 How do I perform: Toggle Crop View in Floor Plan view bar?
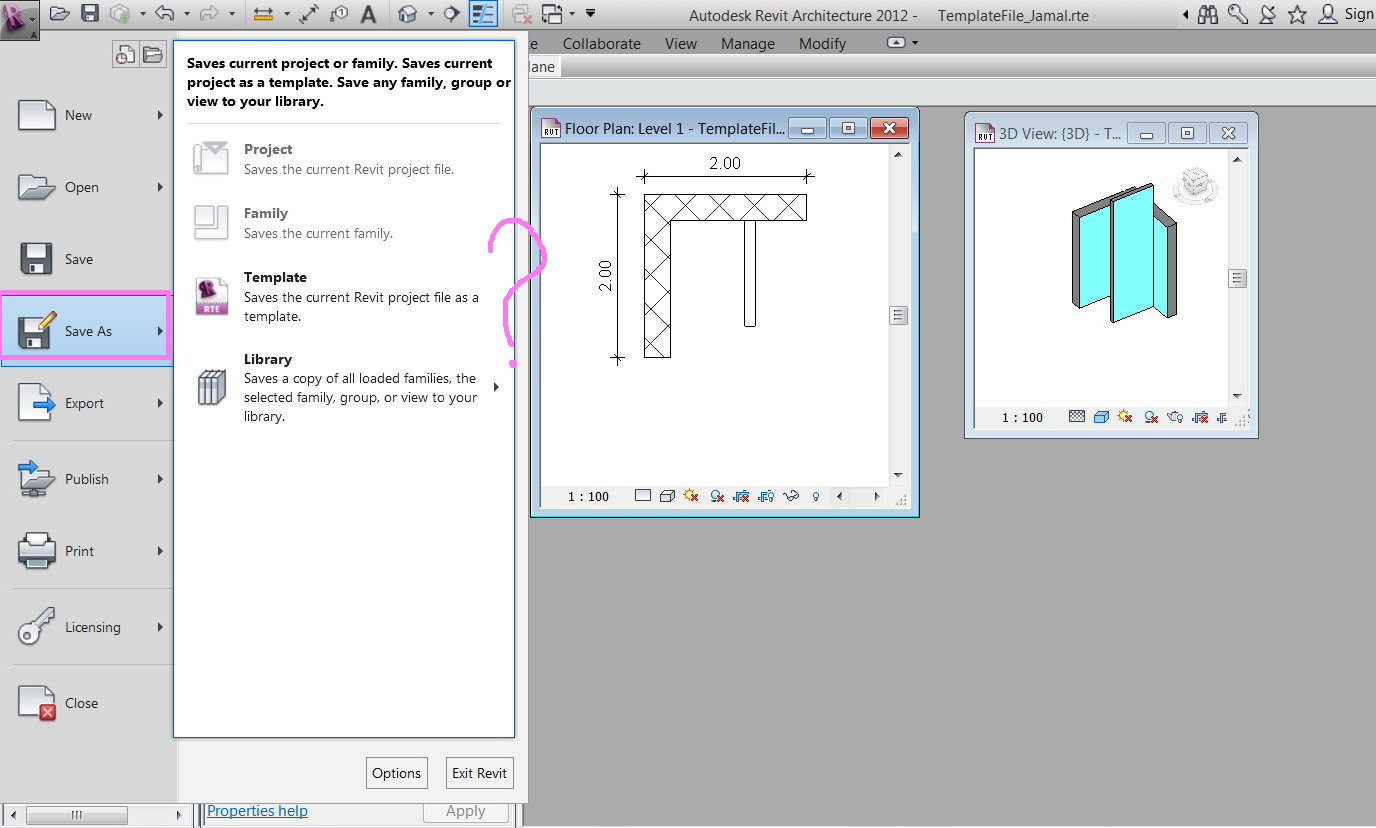click(x=741, y=496)
